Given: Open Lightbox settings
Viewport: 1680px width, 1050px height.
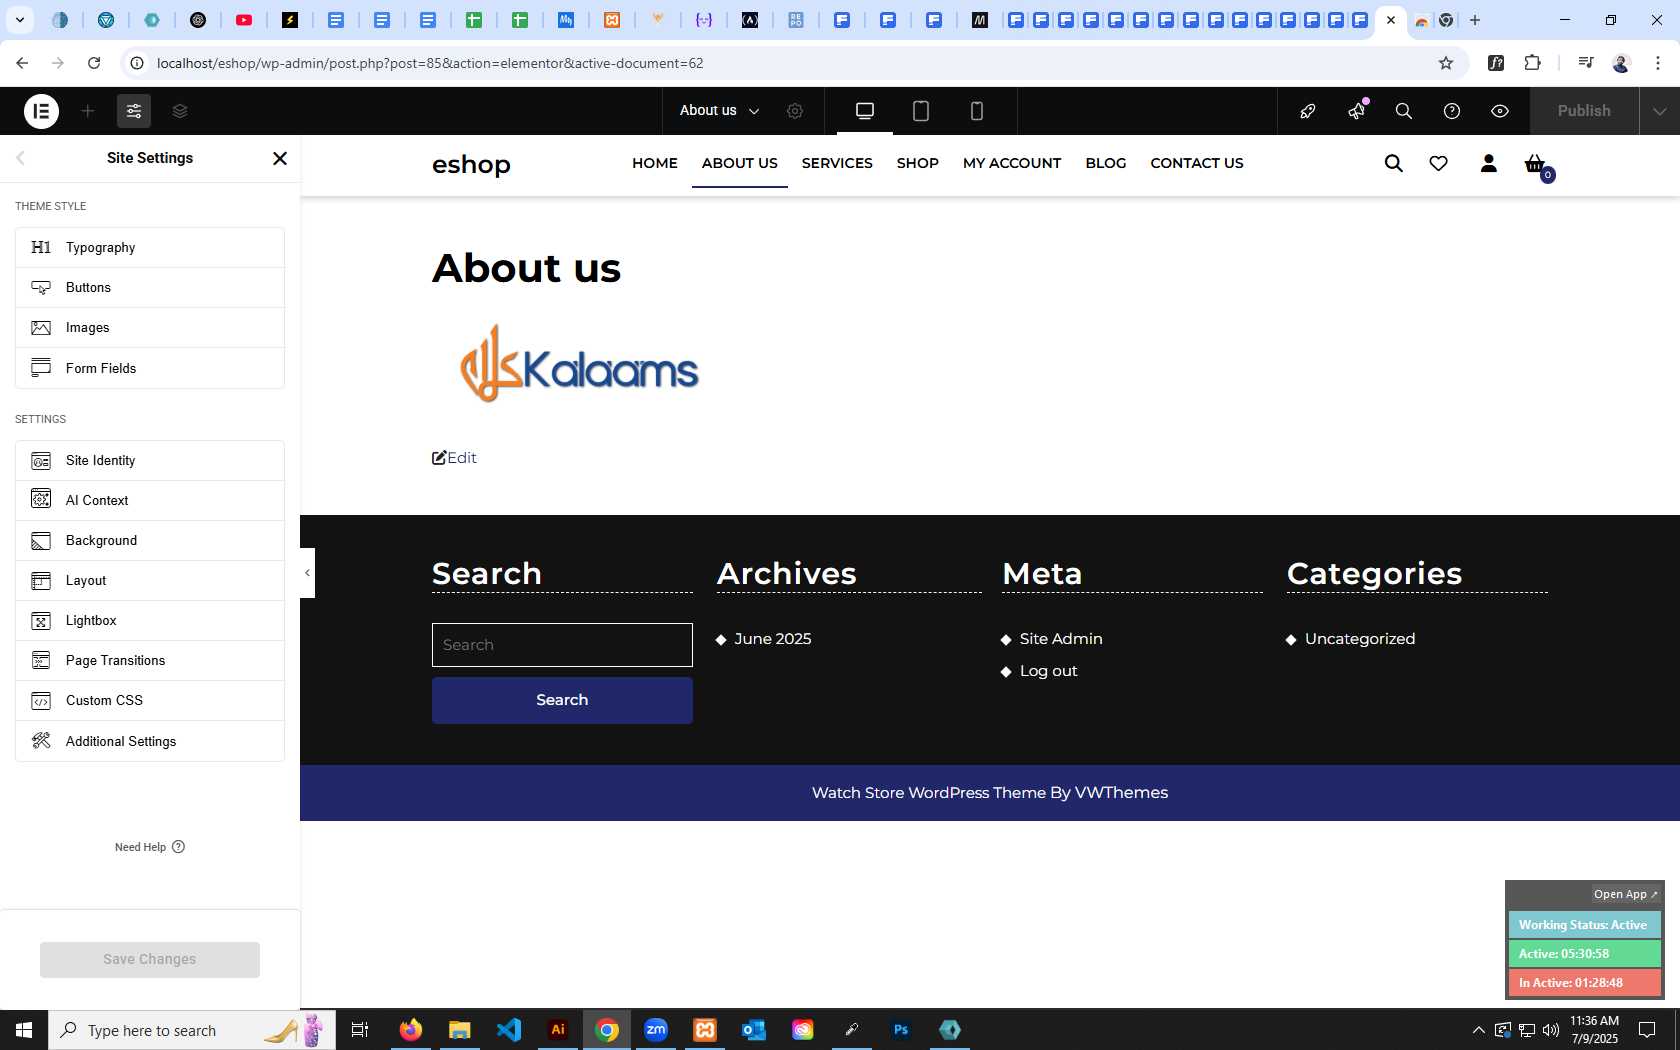Looking at the screenshot, I should [150, 620].
